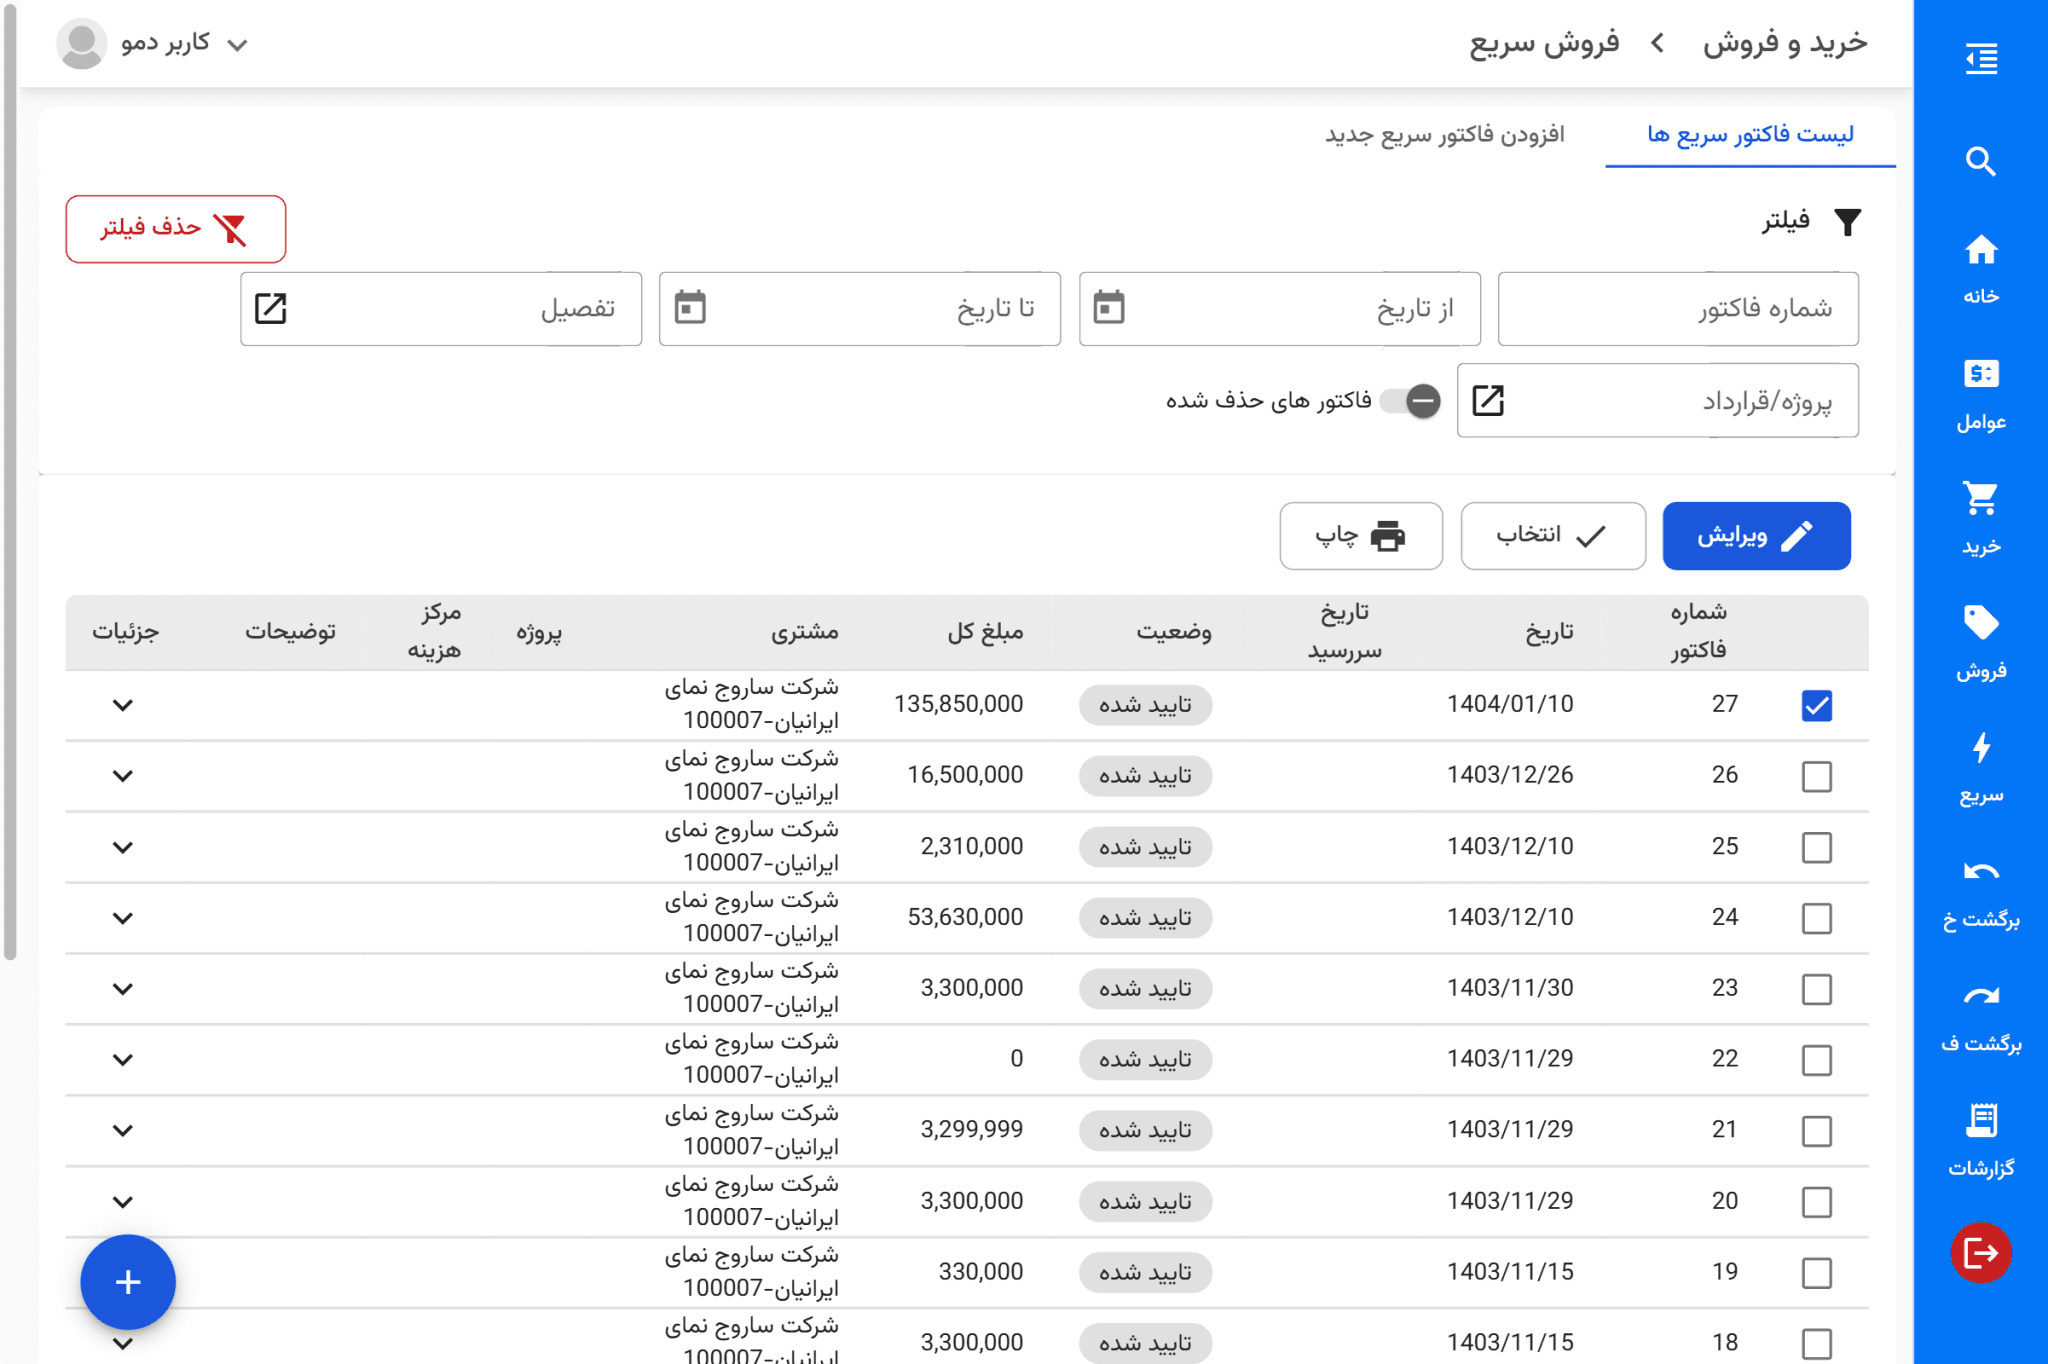
Task: Focus the از تاریخ date field
Action: 1279,308
